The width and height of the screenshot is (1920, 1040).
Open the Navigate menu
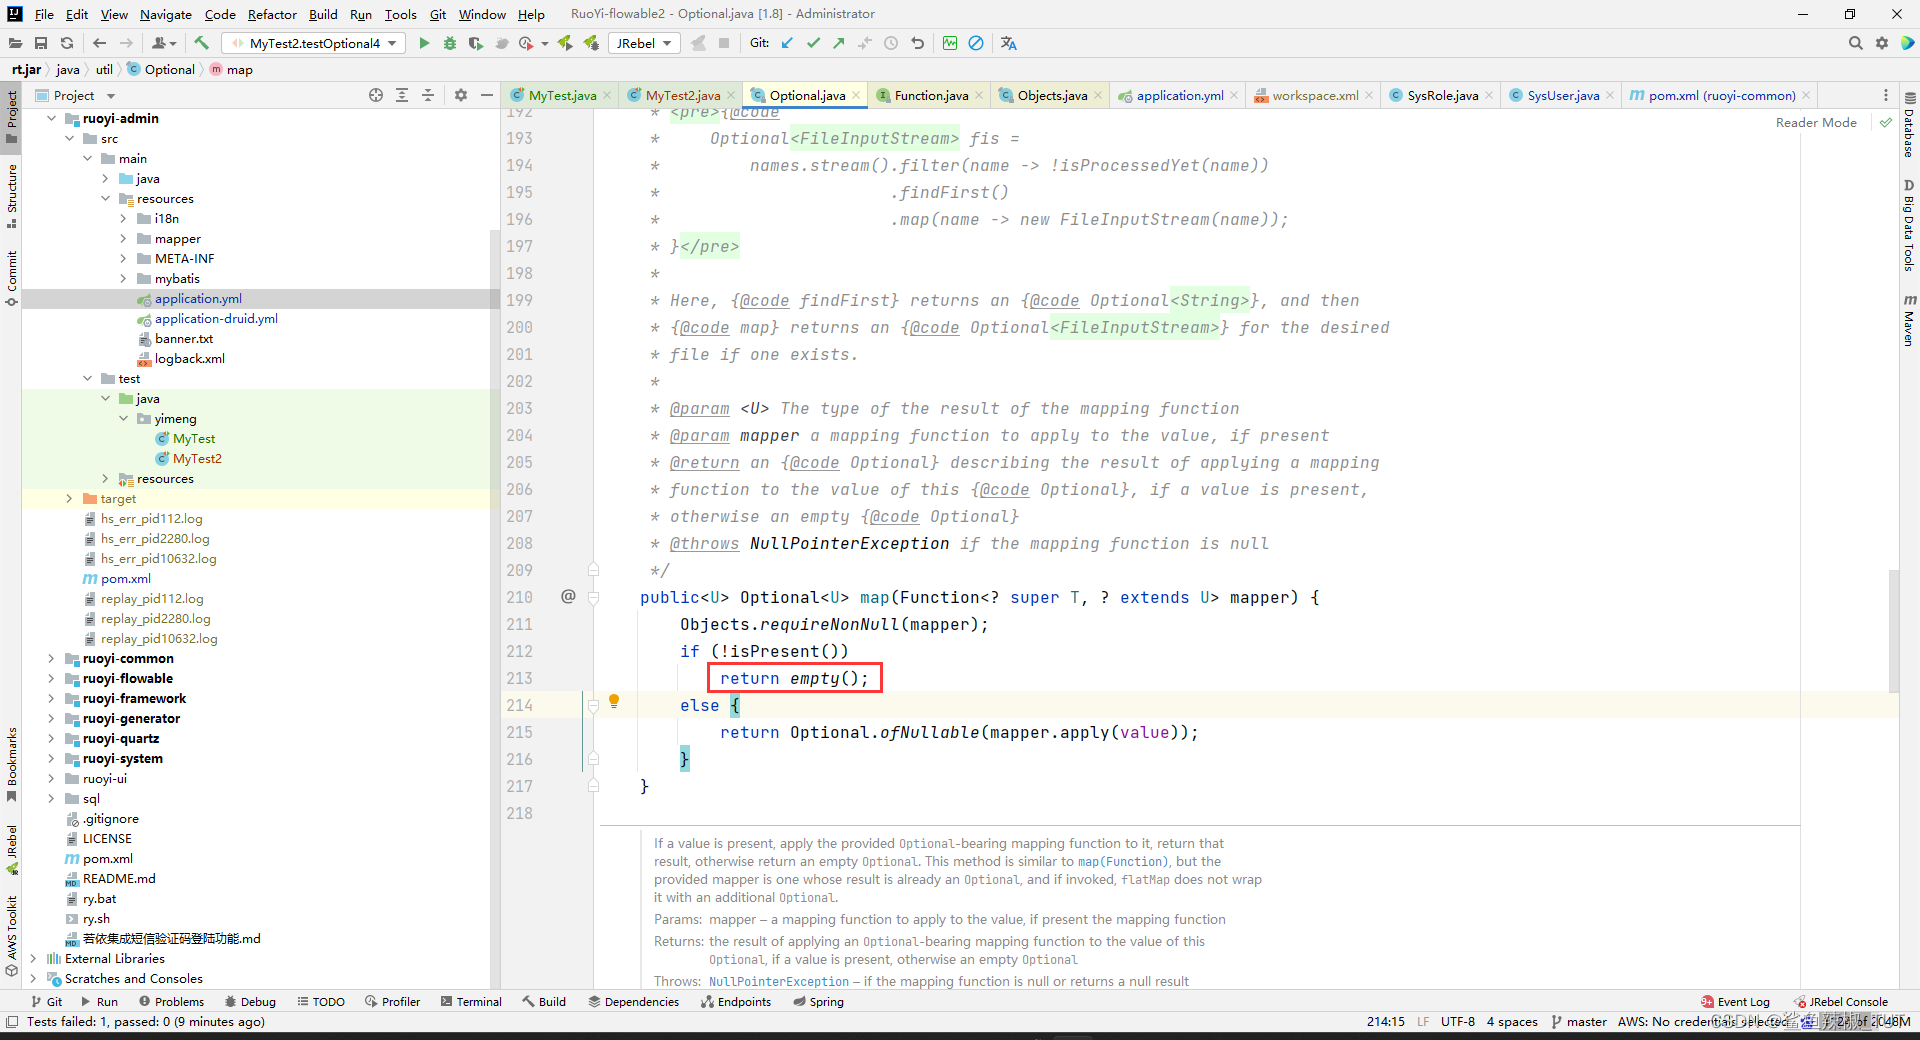[165, 14]
